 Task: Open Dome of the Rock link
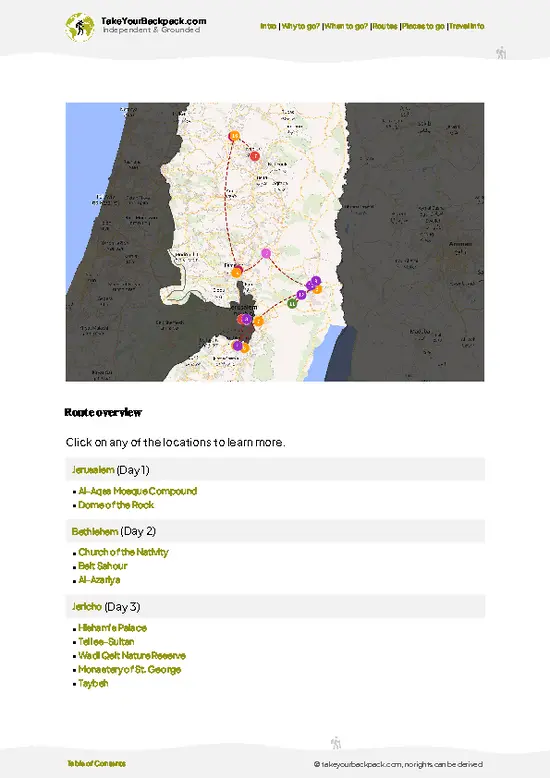(x=116, y=505)
